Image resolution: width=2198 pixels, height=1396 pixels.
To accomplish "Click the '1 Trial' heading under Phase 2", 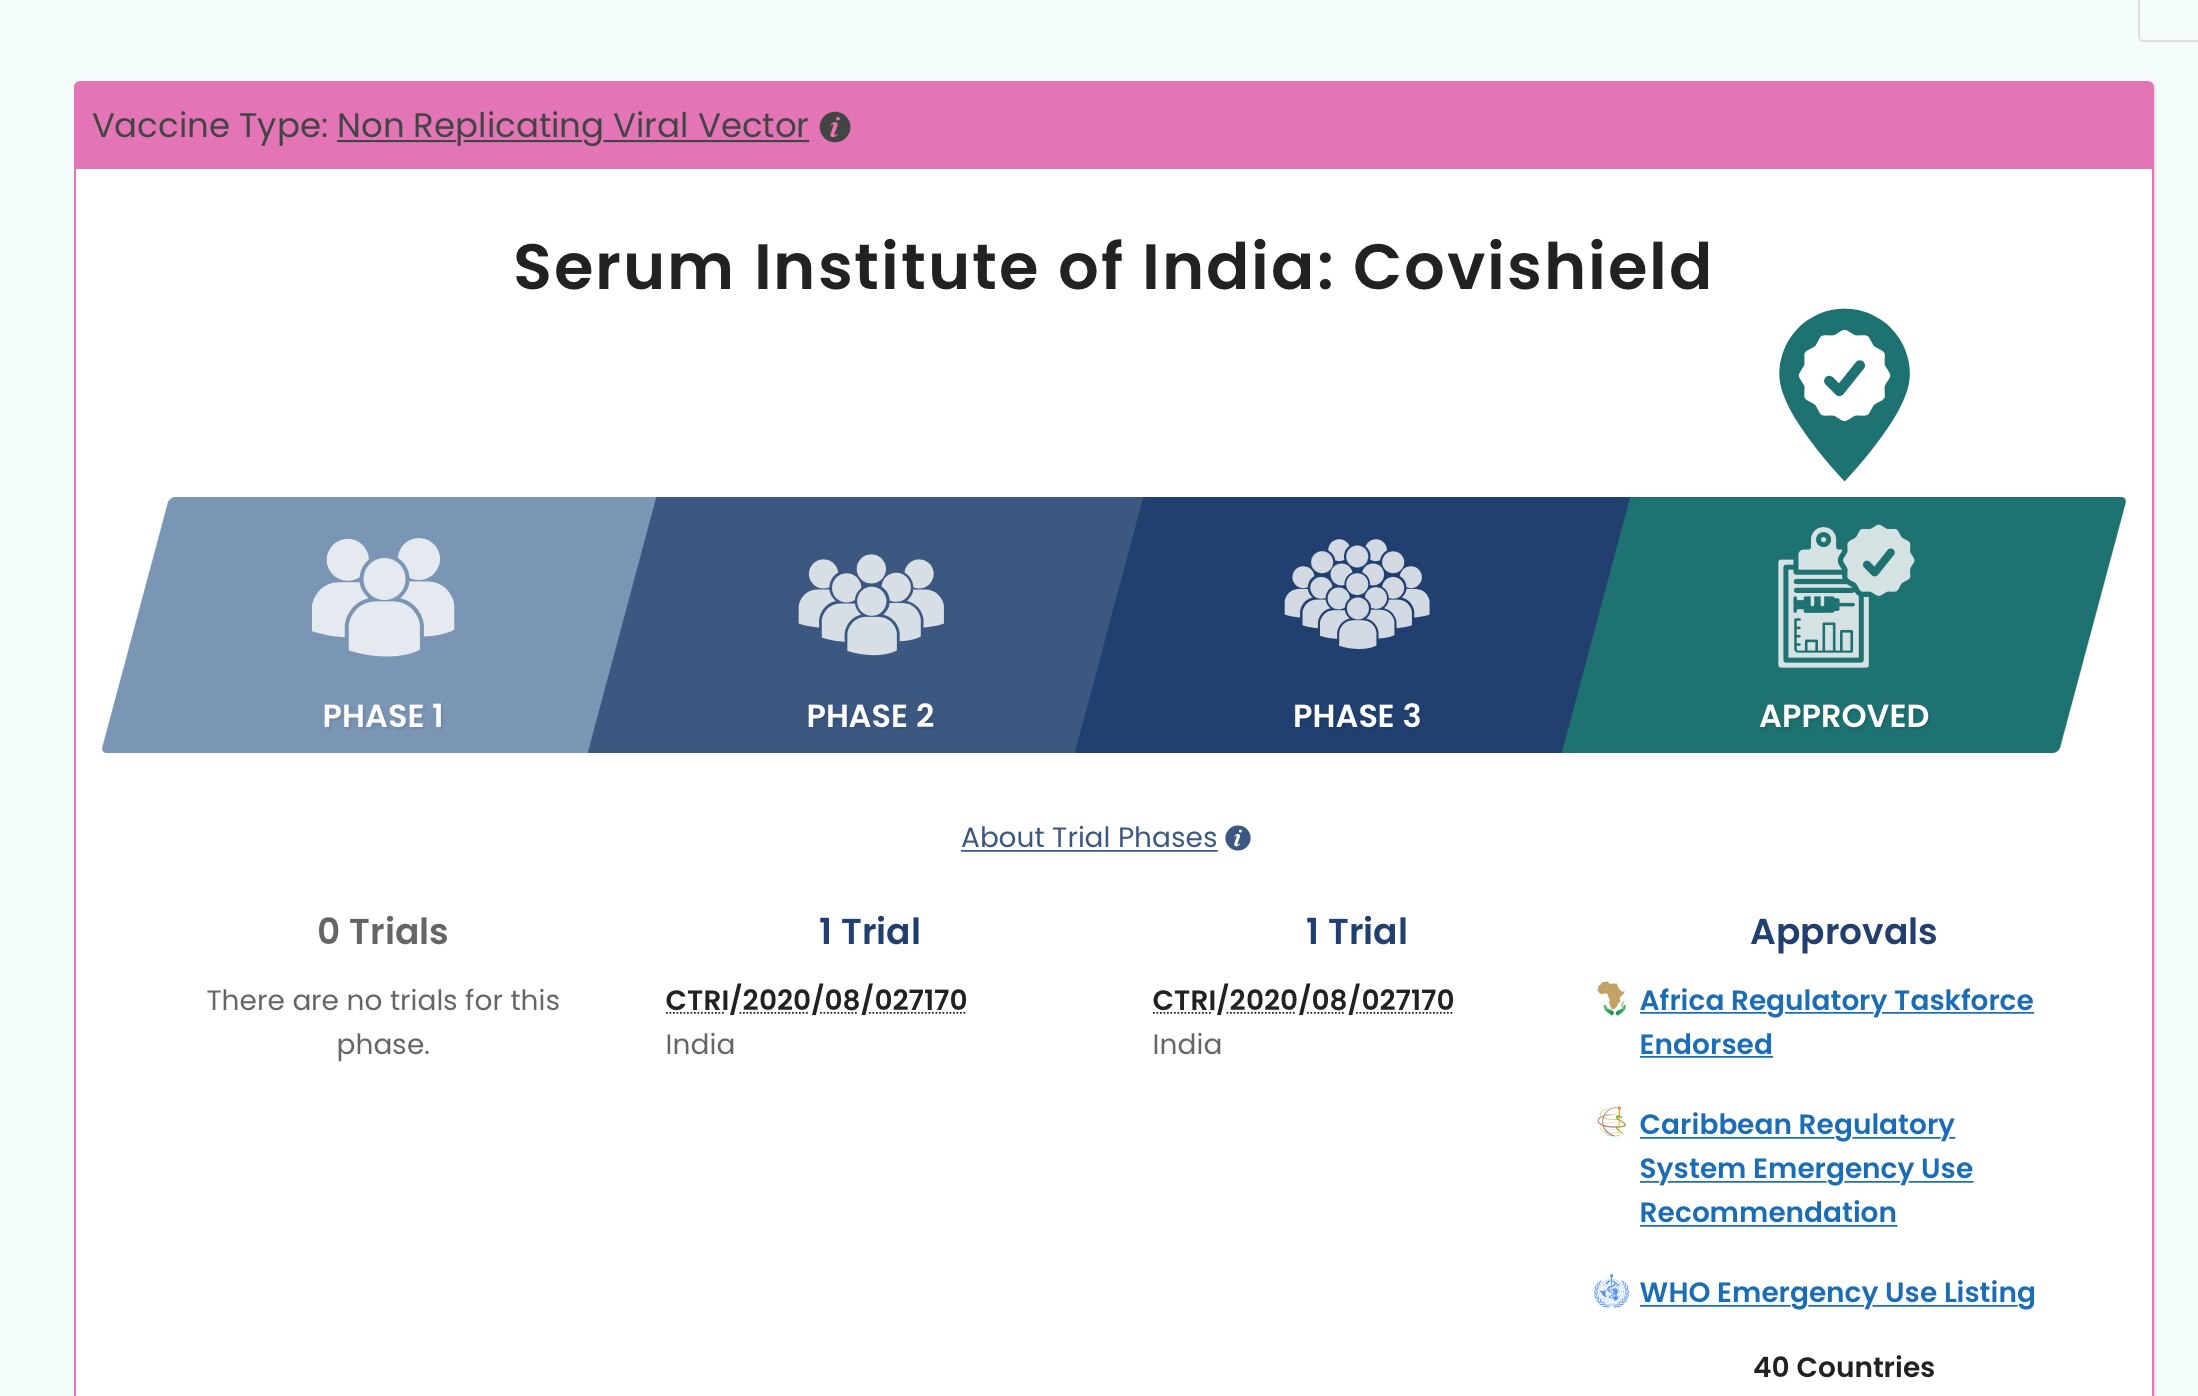I will pyautogui.click(x=870, y=931).
